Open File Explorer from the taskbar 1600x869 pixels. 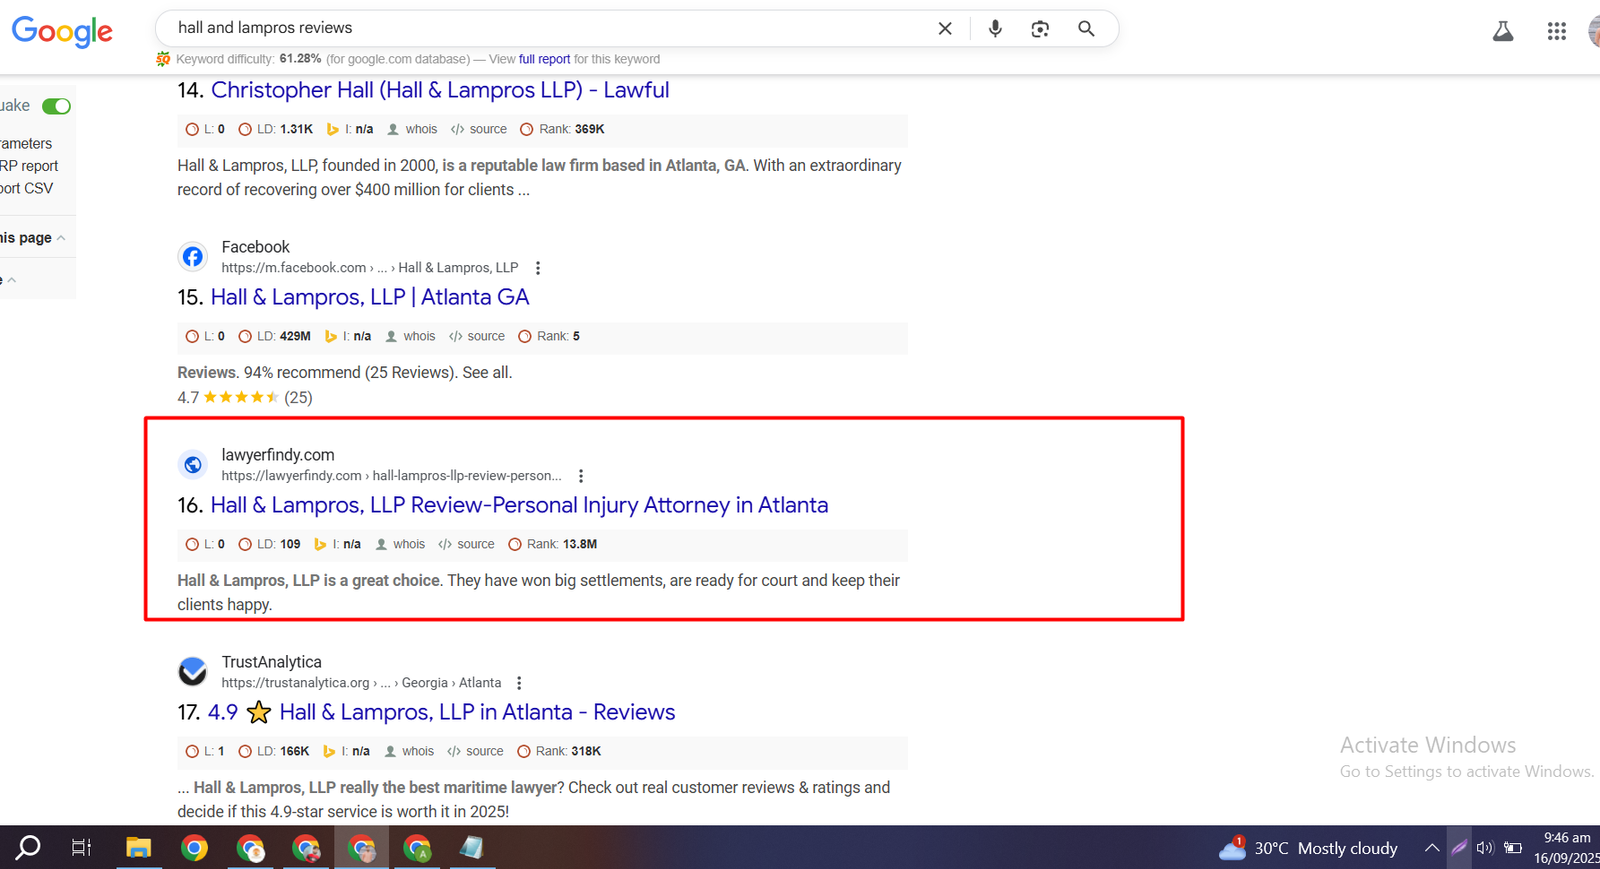138,848
